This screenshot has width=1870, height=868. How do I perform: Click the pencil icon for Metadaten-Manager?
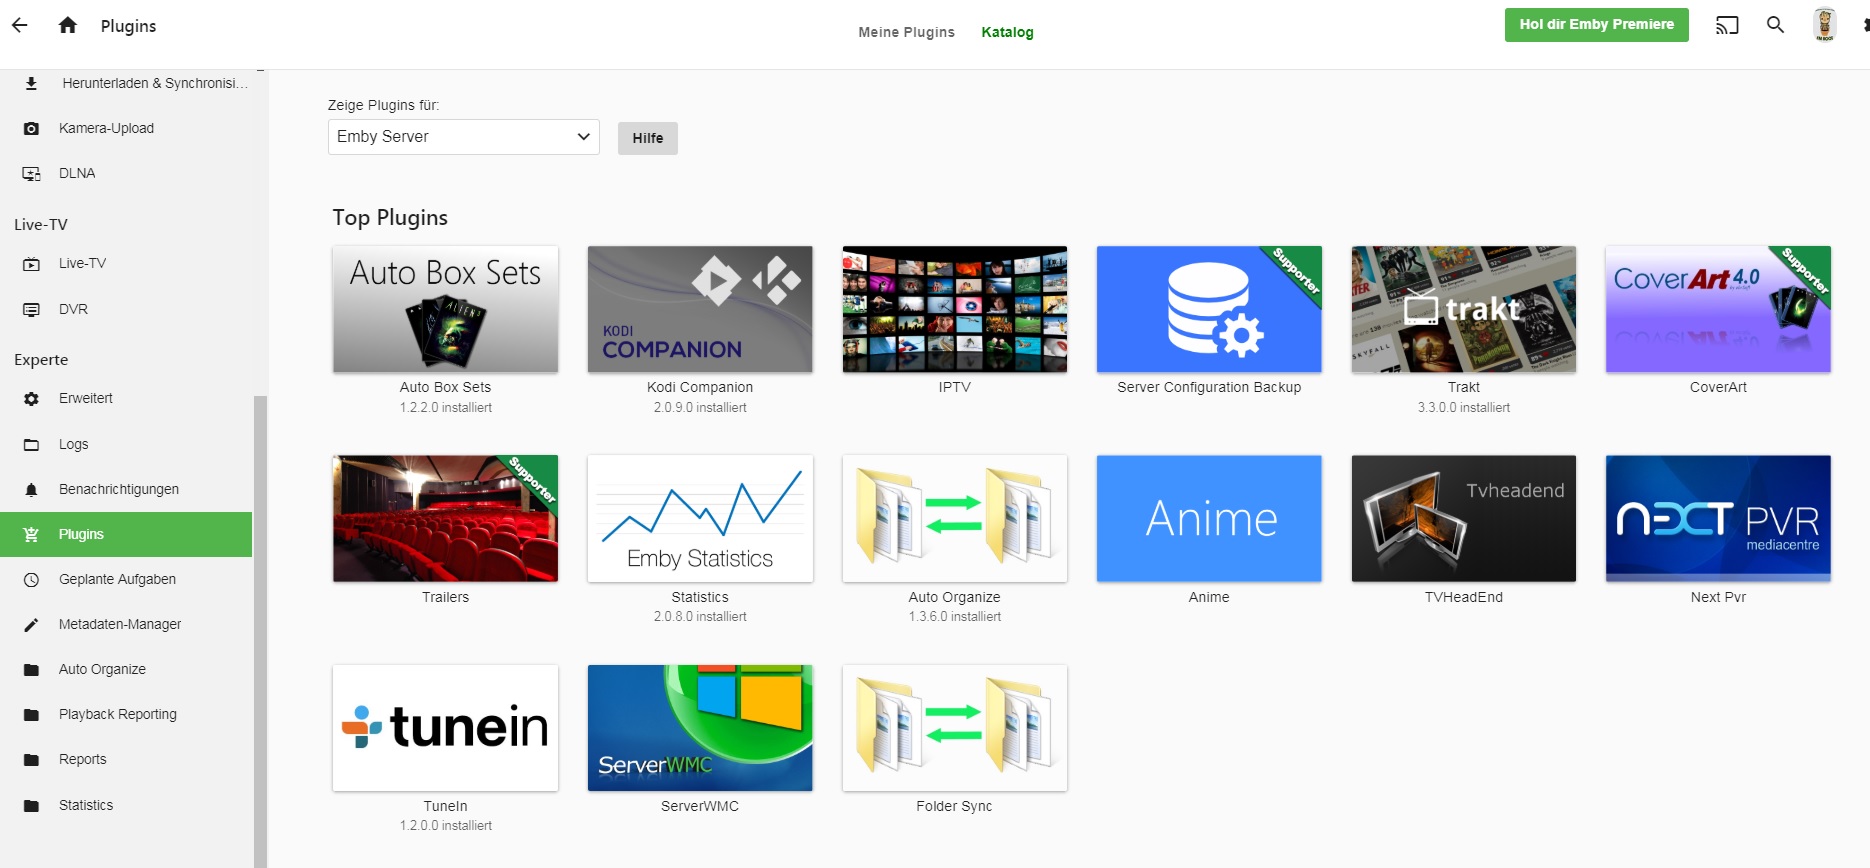pos(31,624)
